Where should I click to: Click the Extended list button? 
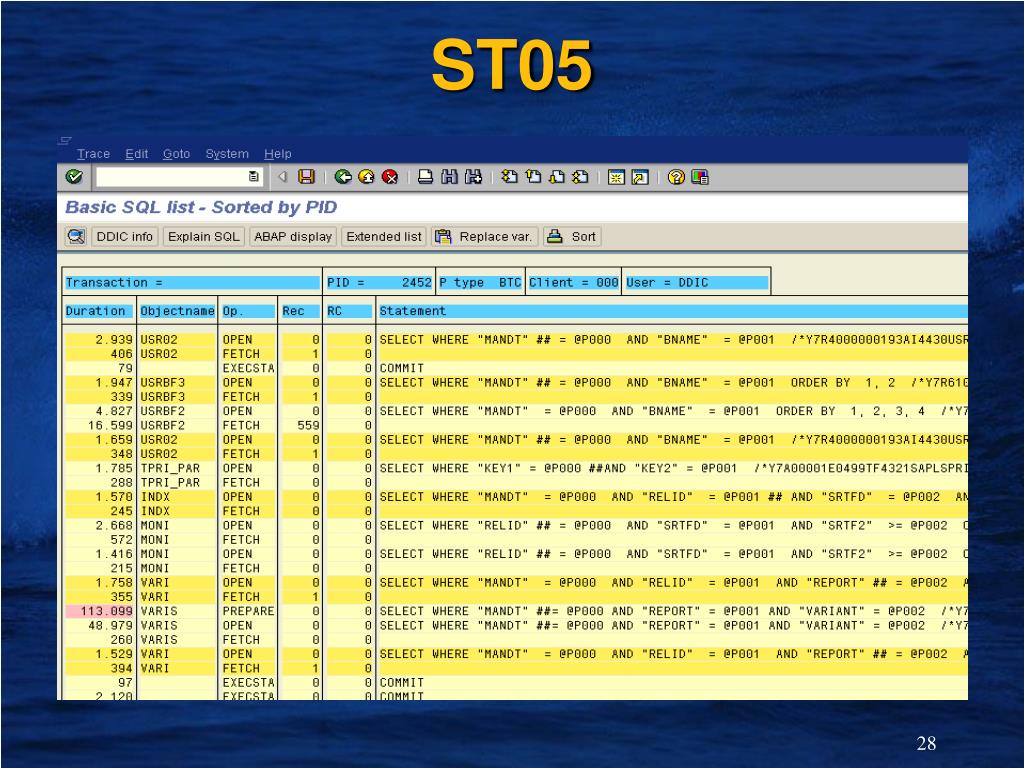coord(383,236)
